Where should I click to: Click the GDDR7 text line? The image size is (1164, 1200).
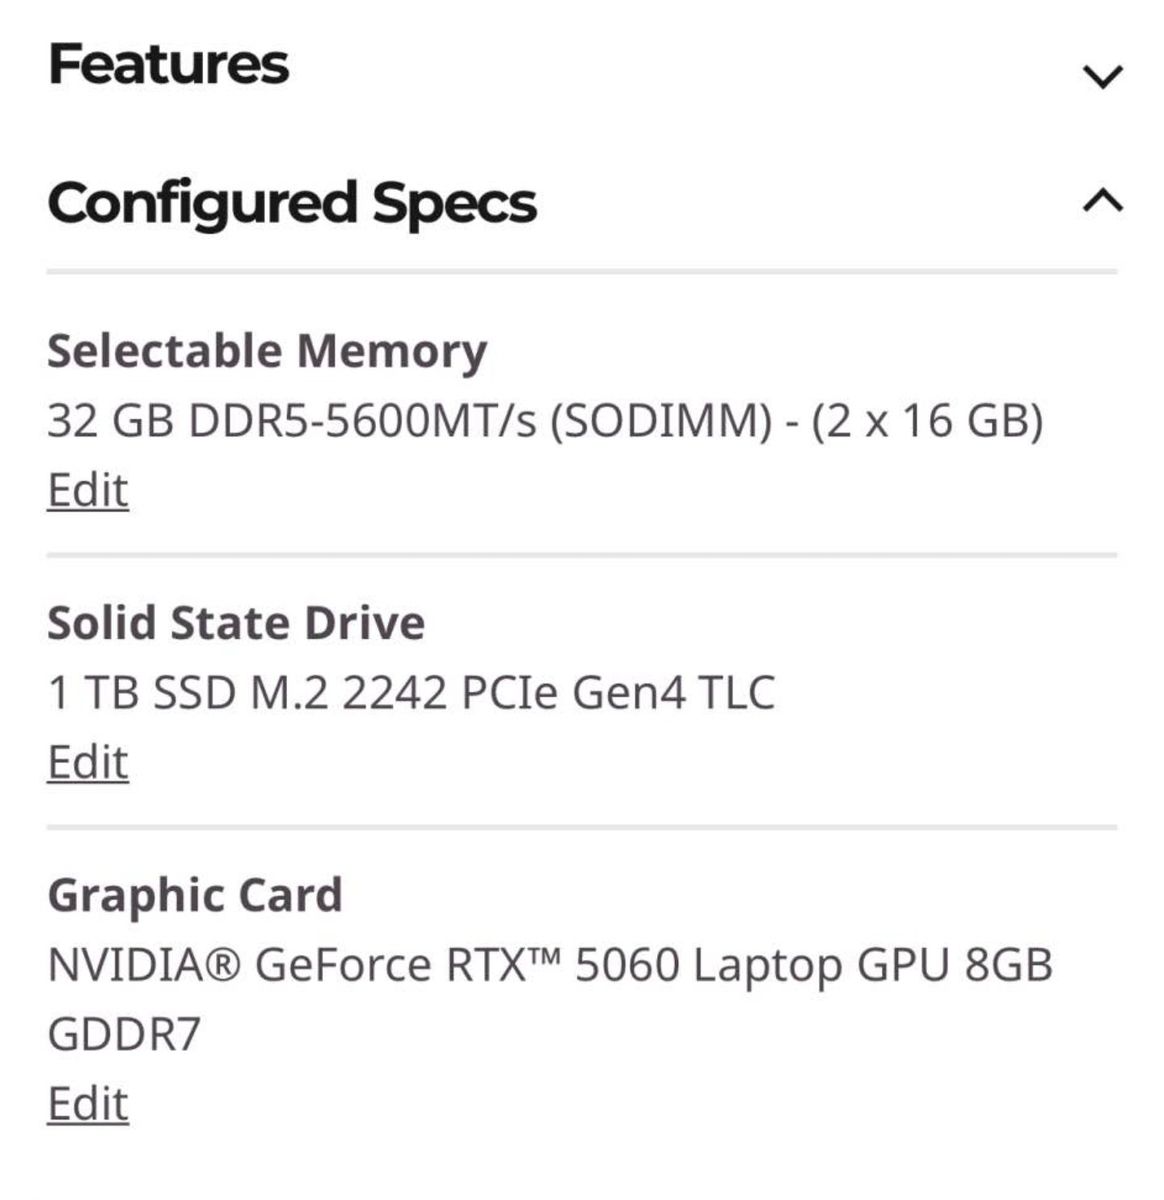point(124,1034)
